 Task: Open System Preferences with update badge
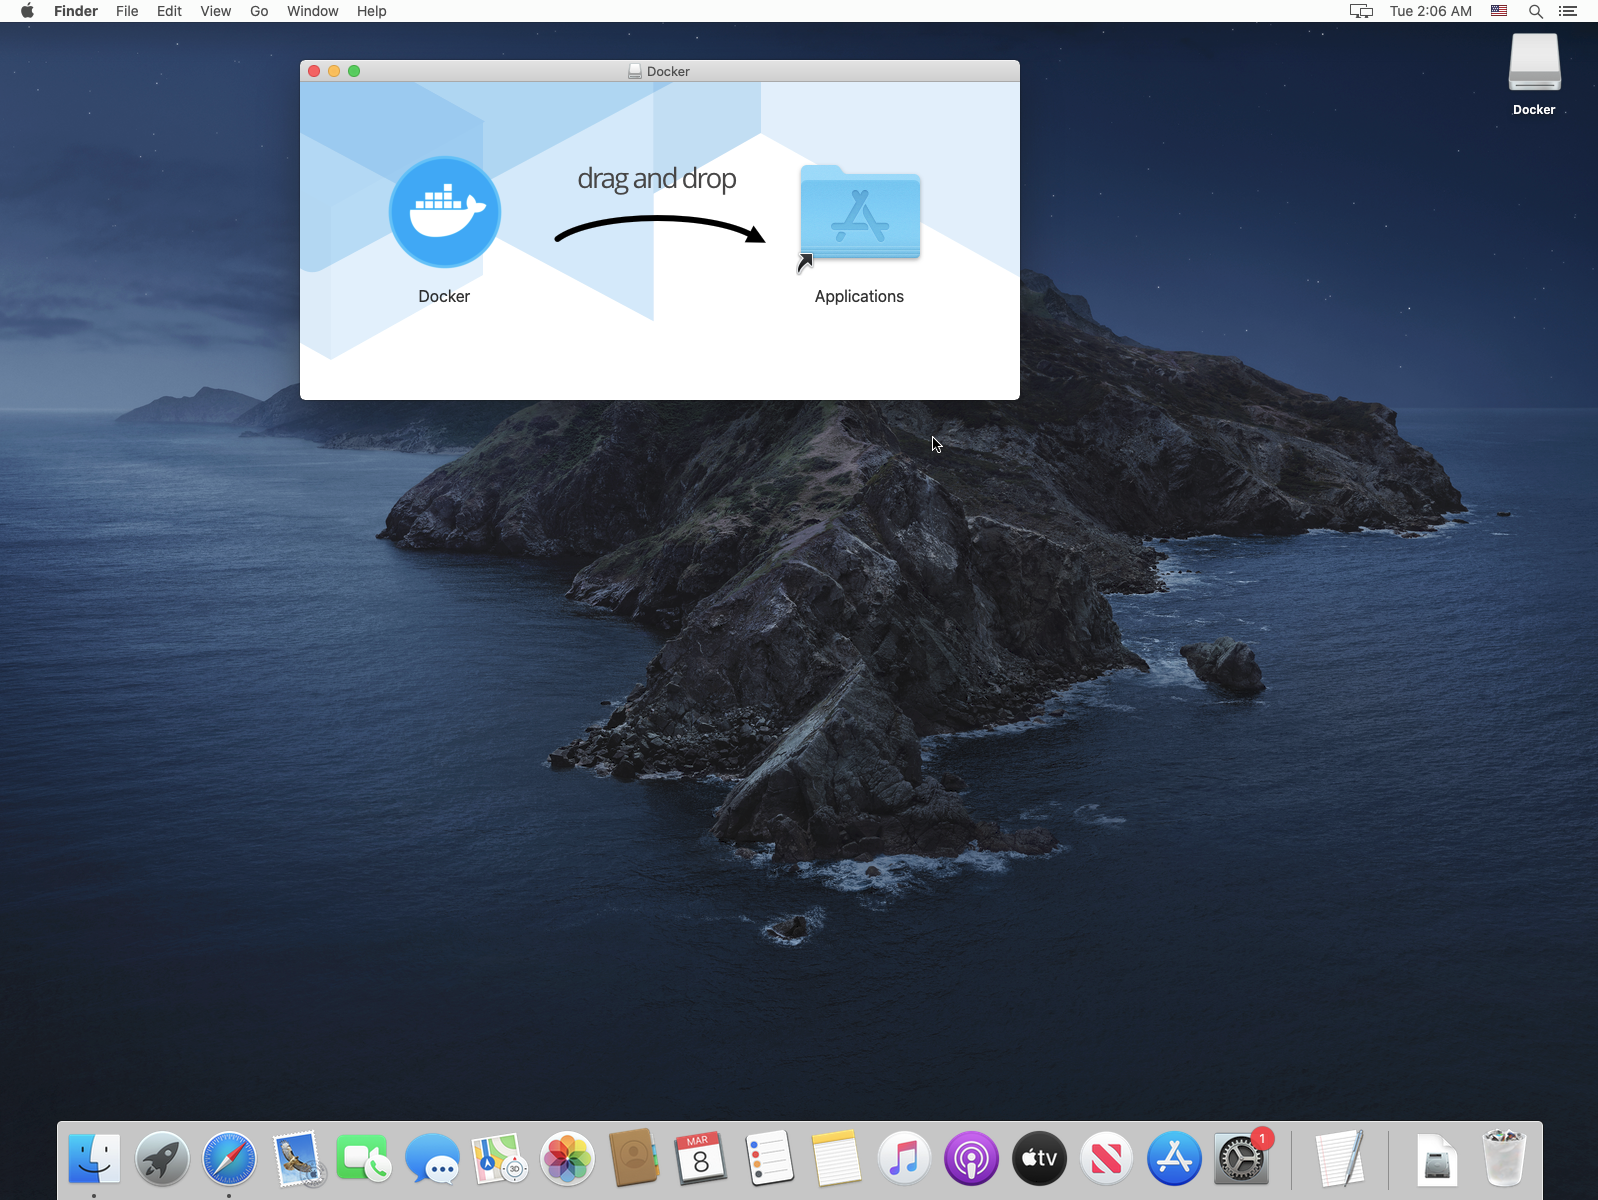point(1240,1159)
